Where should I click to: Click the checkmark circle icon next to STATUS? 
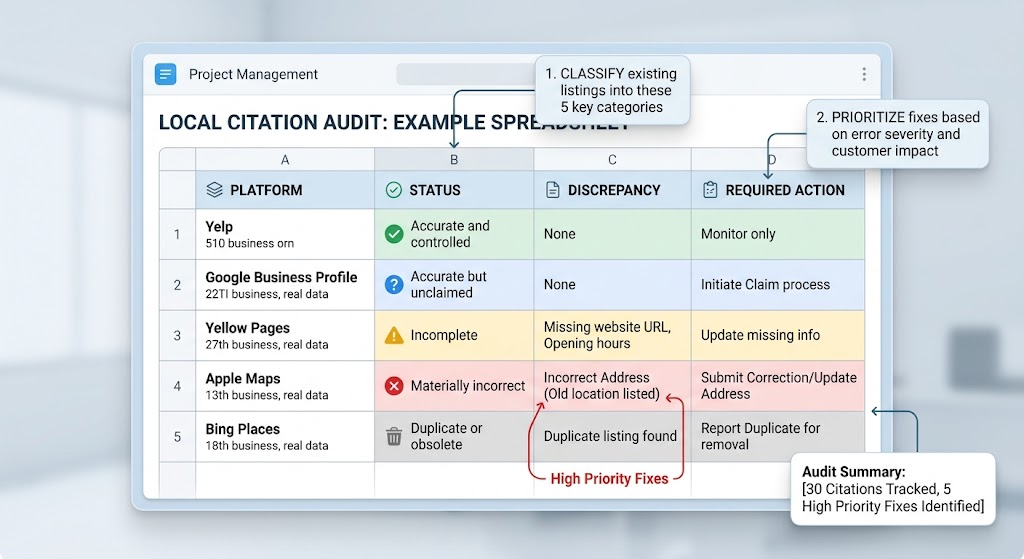(x=394, y=190)
